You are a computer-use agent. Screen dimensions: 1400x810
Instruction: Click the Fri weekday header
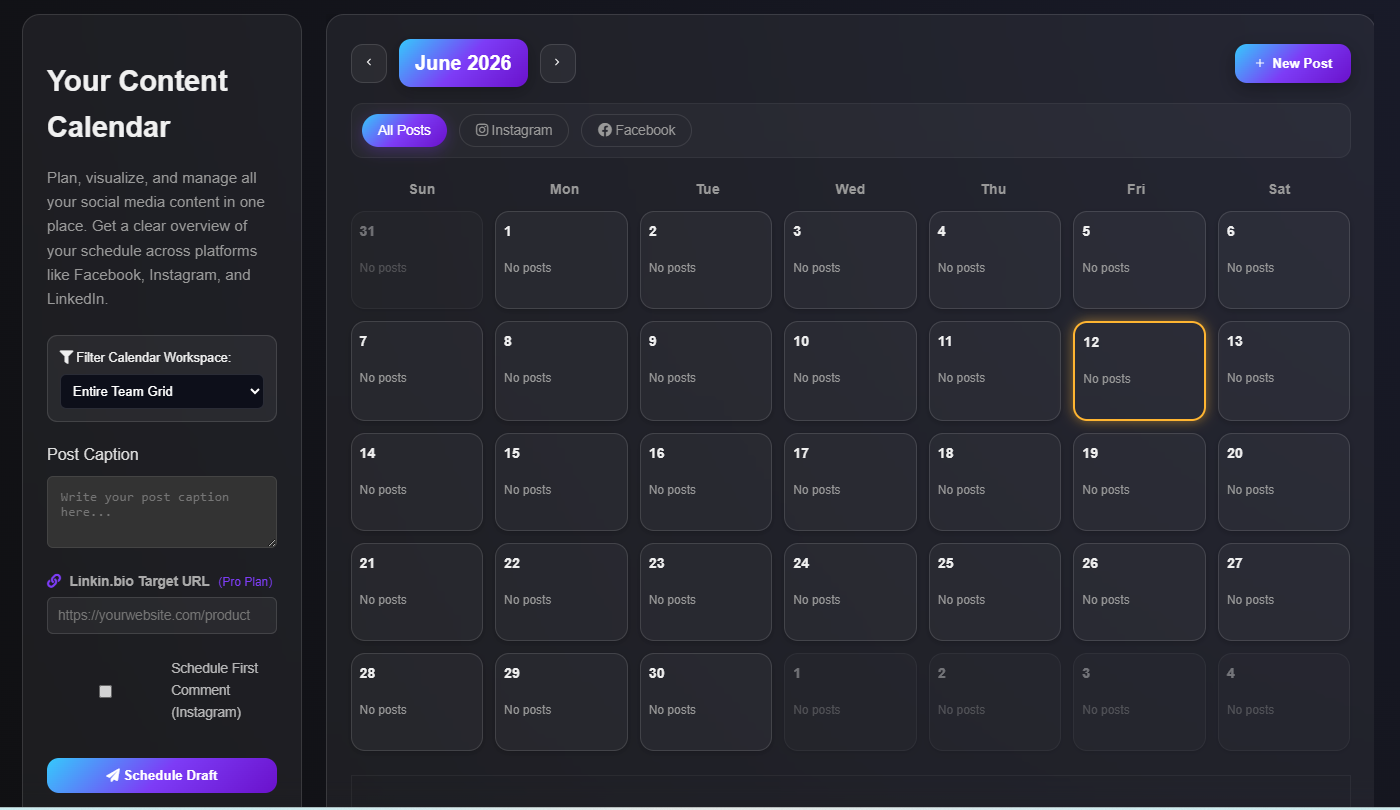[1137, 189]
